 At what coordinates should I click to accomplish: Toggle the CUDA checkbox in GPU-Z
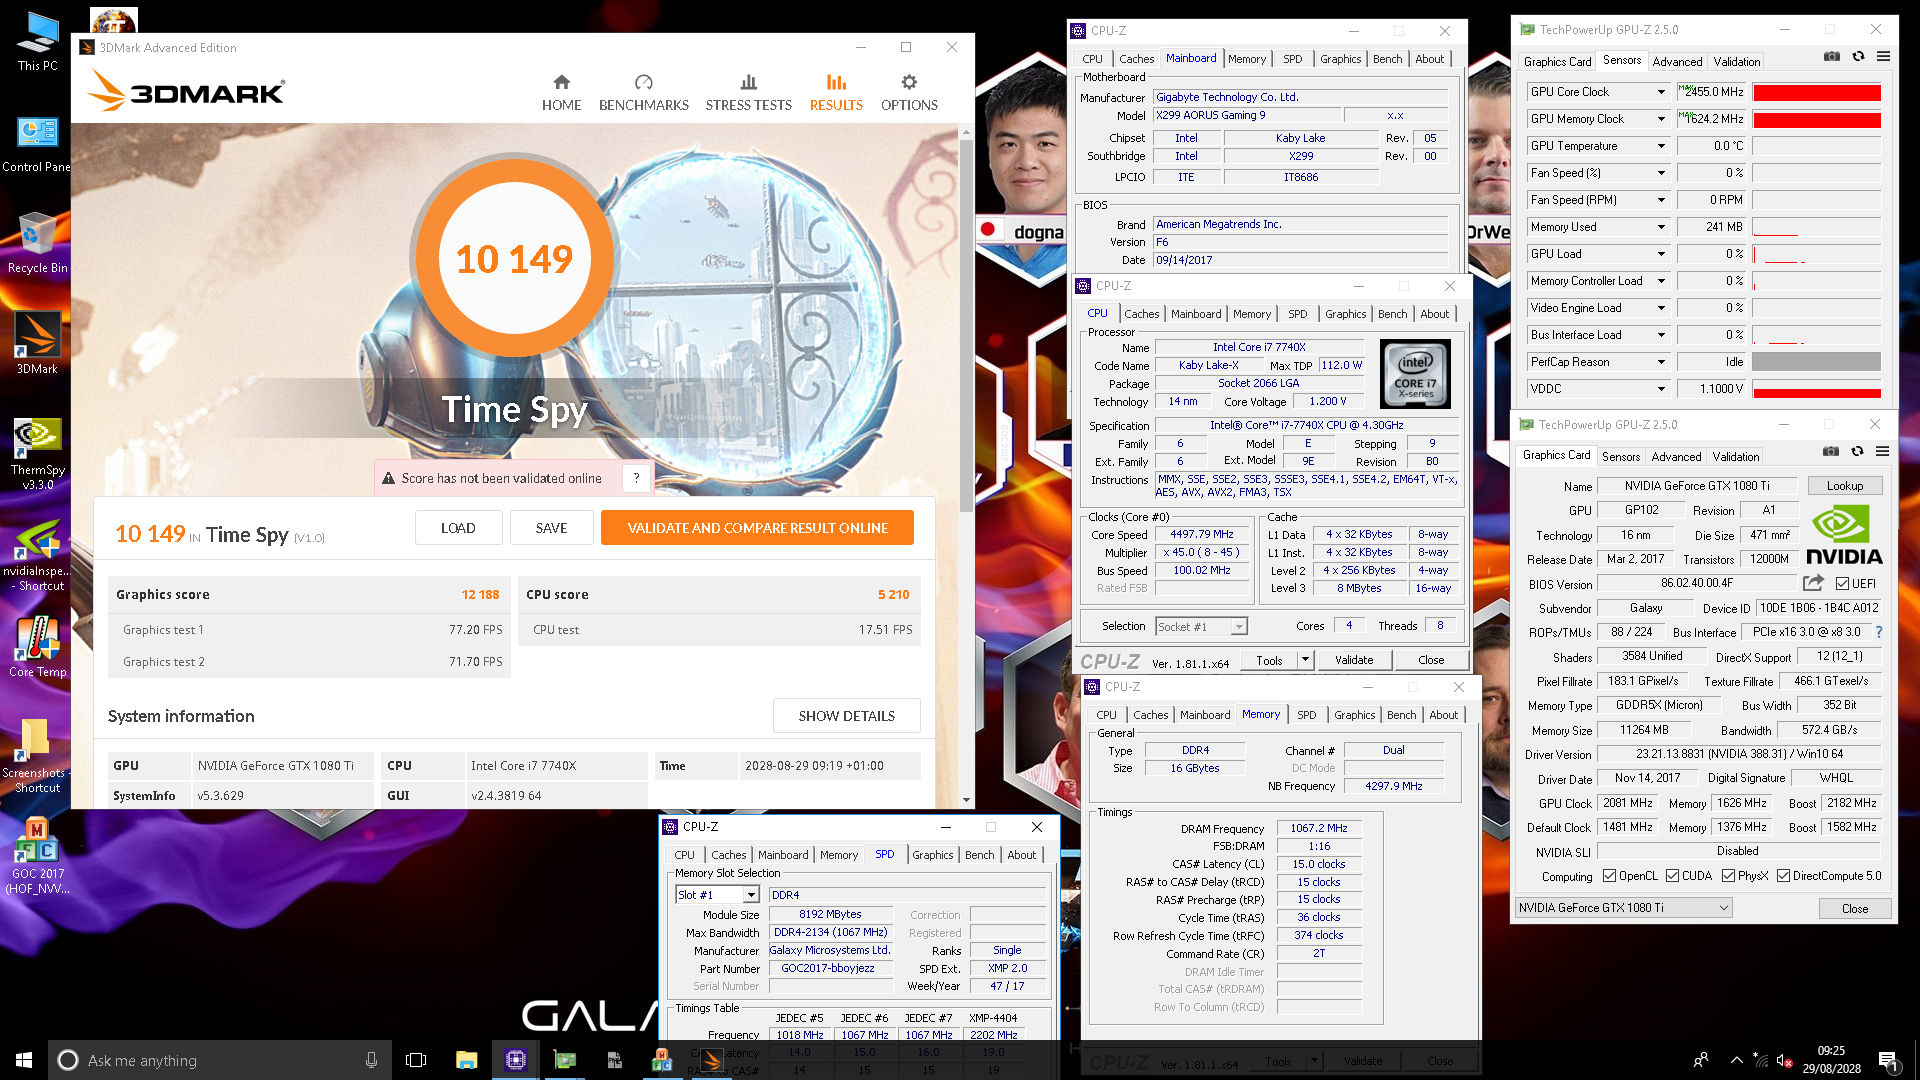[x=1672, y=876]
